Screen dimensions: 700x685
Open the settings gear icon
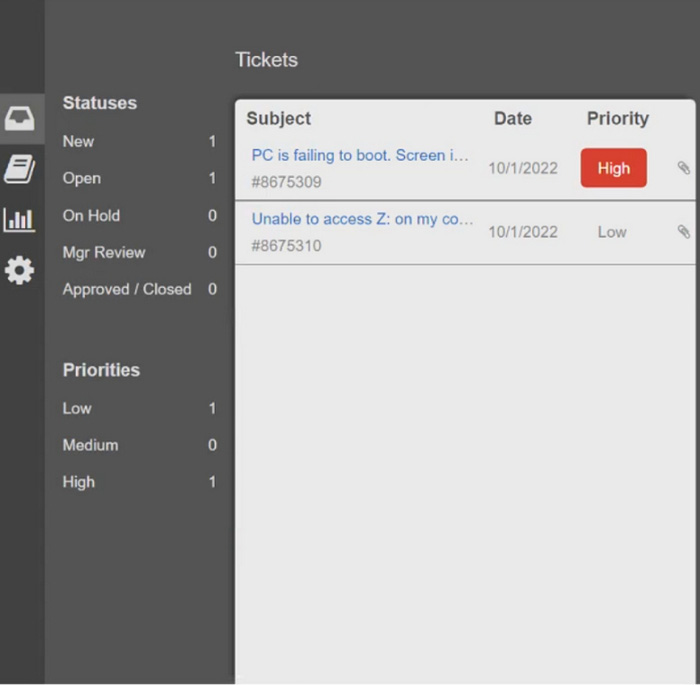coord(19,270)
